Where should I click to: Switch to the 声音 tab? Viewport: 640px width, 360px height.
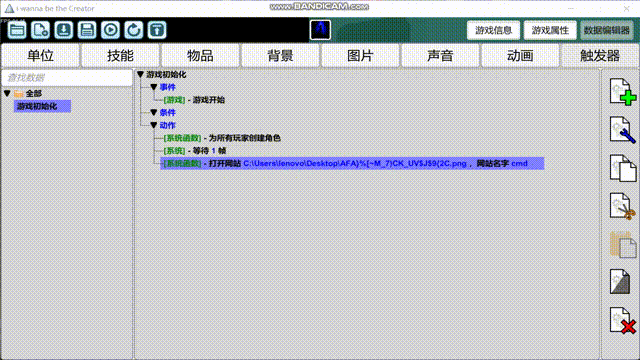440,56
